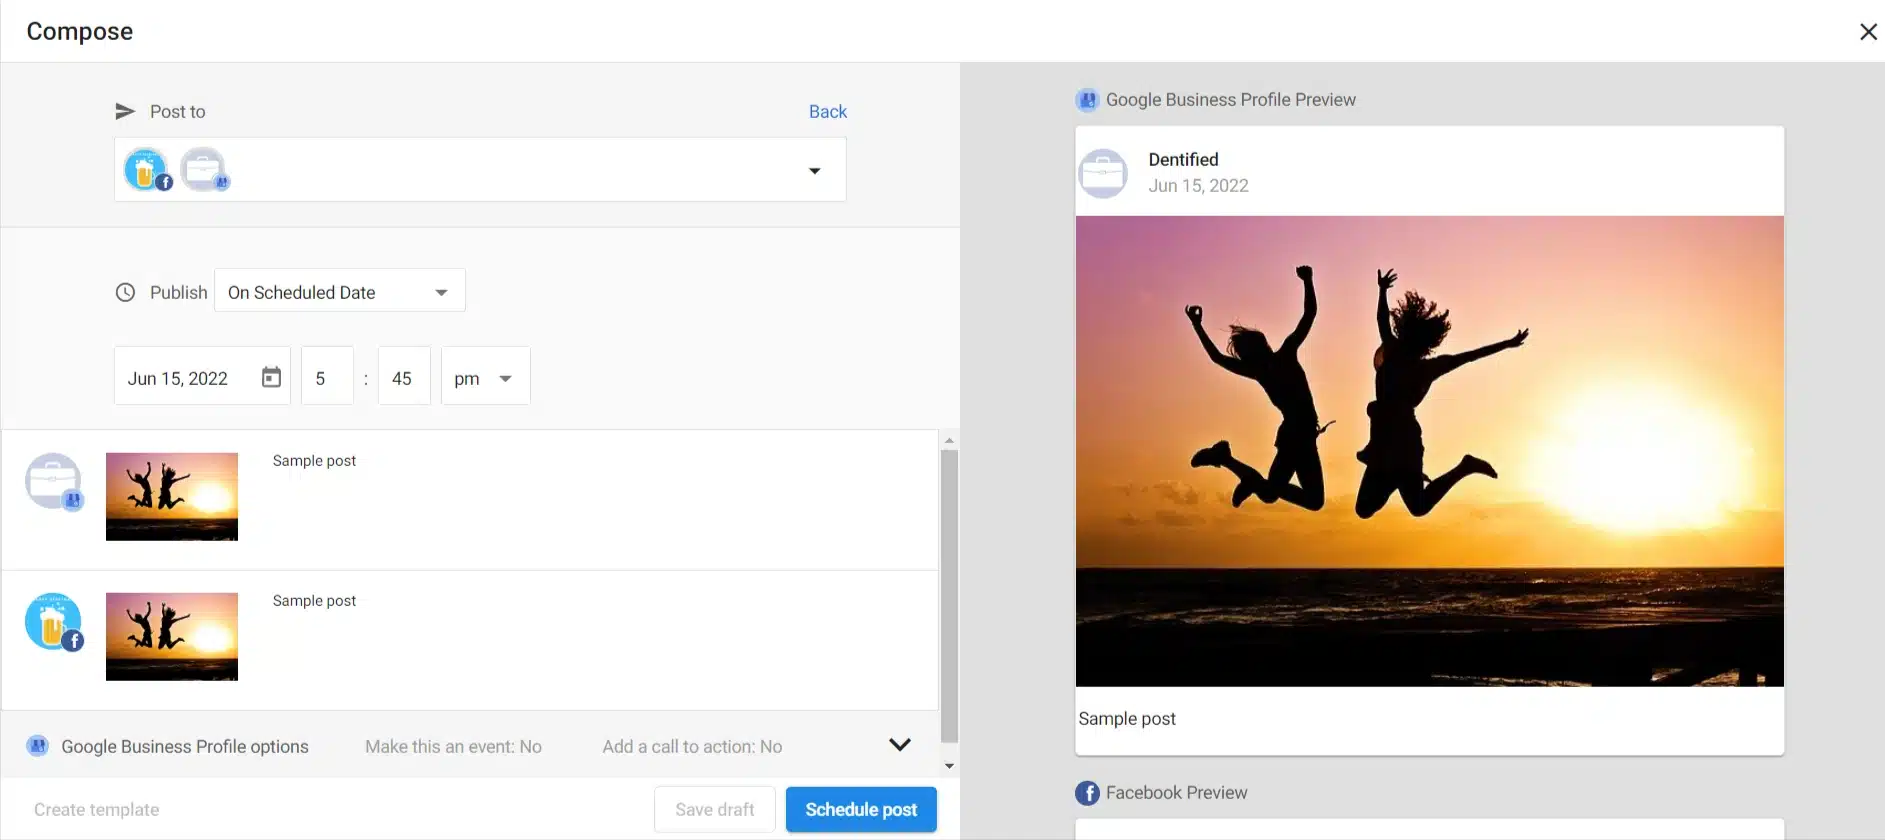
Task: Close the Compose dialog
Action: [x=1867, y=32]
